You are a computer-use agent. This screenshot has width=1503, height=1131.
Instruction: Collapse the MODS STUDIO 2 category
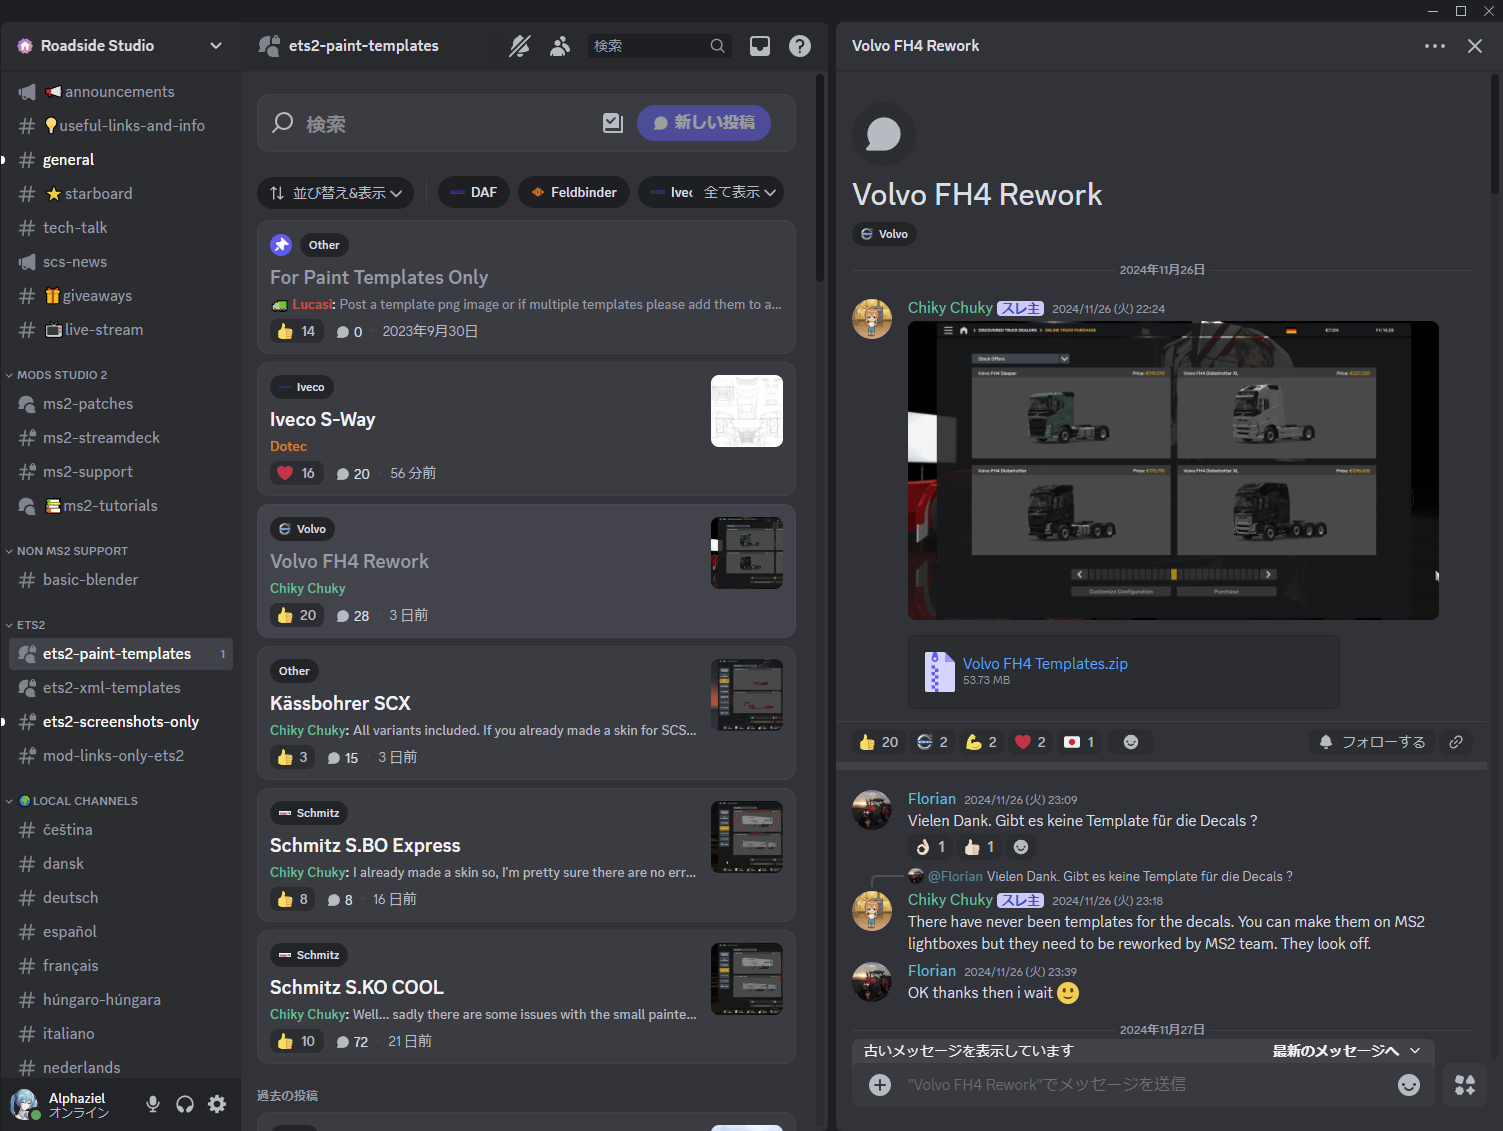point(62,375)
